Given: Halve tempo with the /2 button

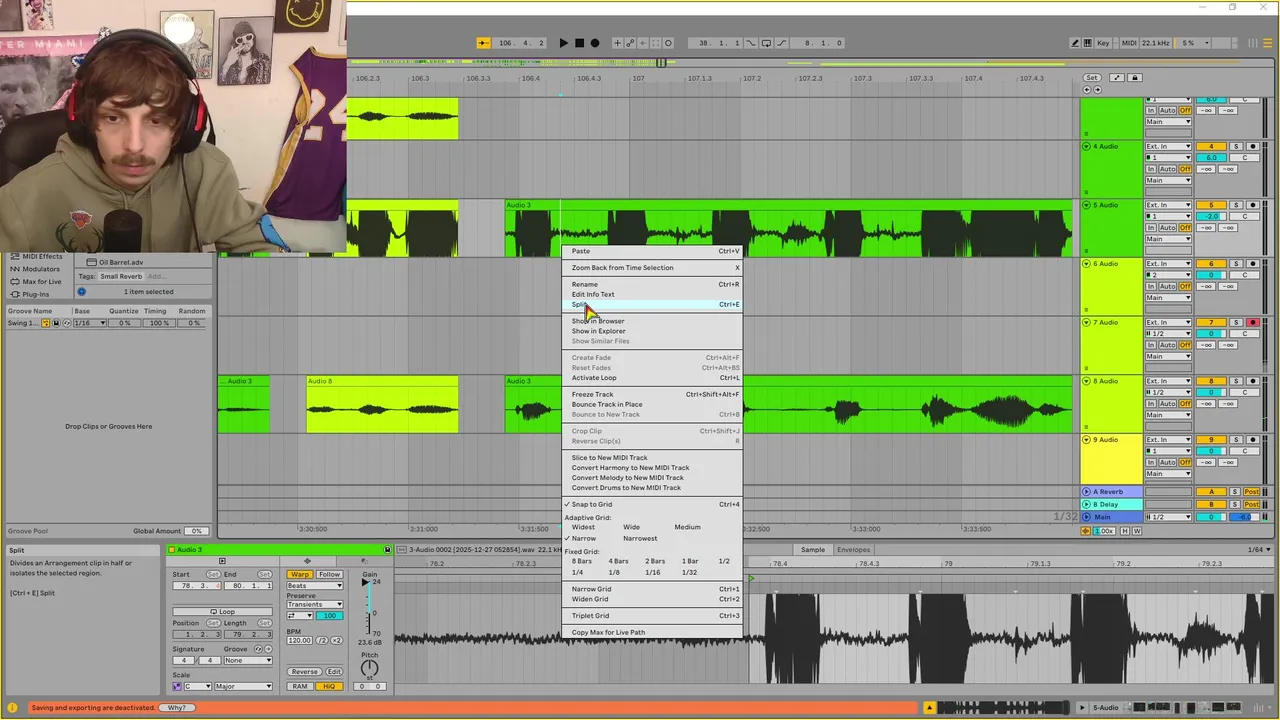Looking at the screenshot, I should 323,640.
